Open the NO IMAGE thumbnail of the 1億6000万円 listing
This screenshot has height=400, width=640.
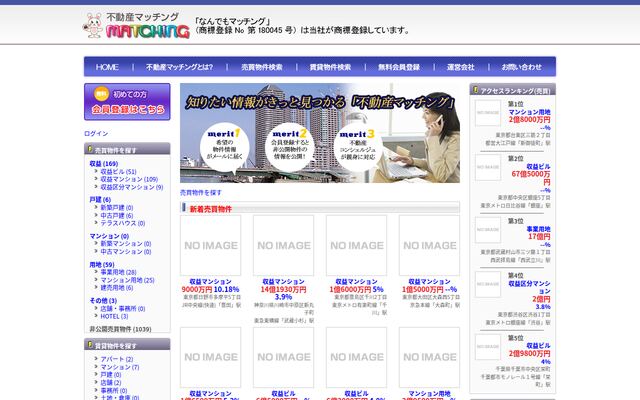click(357, 245)
